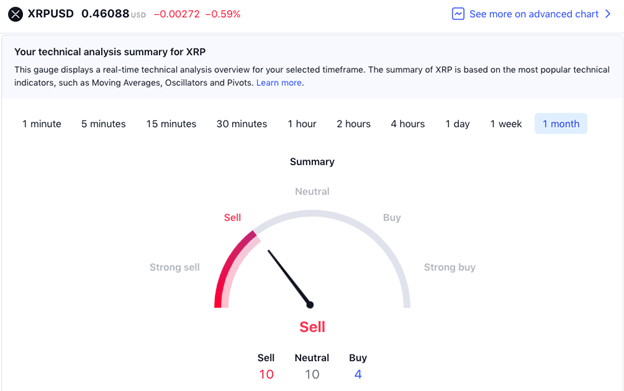Image resolution: width=624 pixels, height=391 pixels.
Task: Click the active 1 month tab
Action: (x=561, y=124)
